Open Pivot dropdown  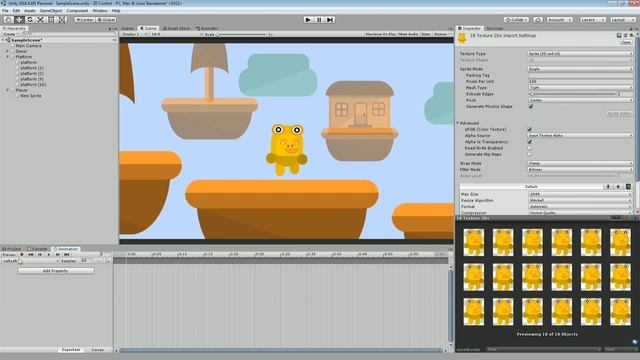point(580,100)
